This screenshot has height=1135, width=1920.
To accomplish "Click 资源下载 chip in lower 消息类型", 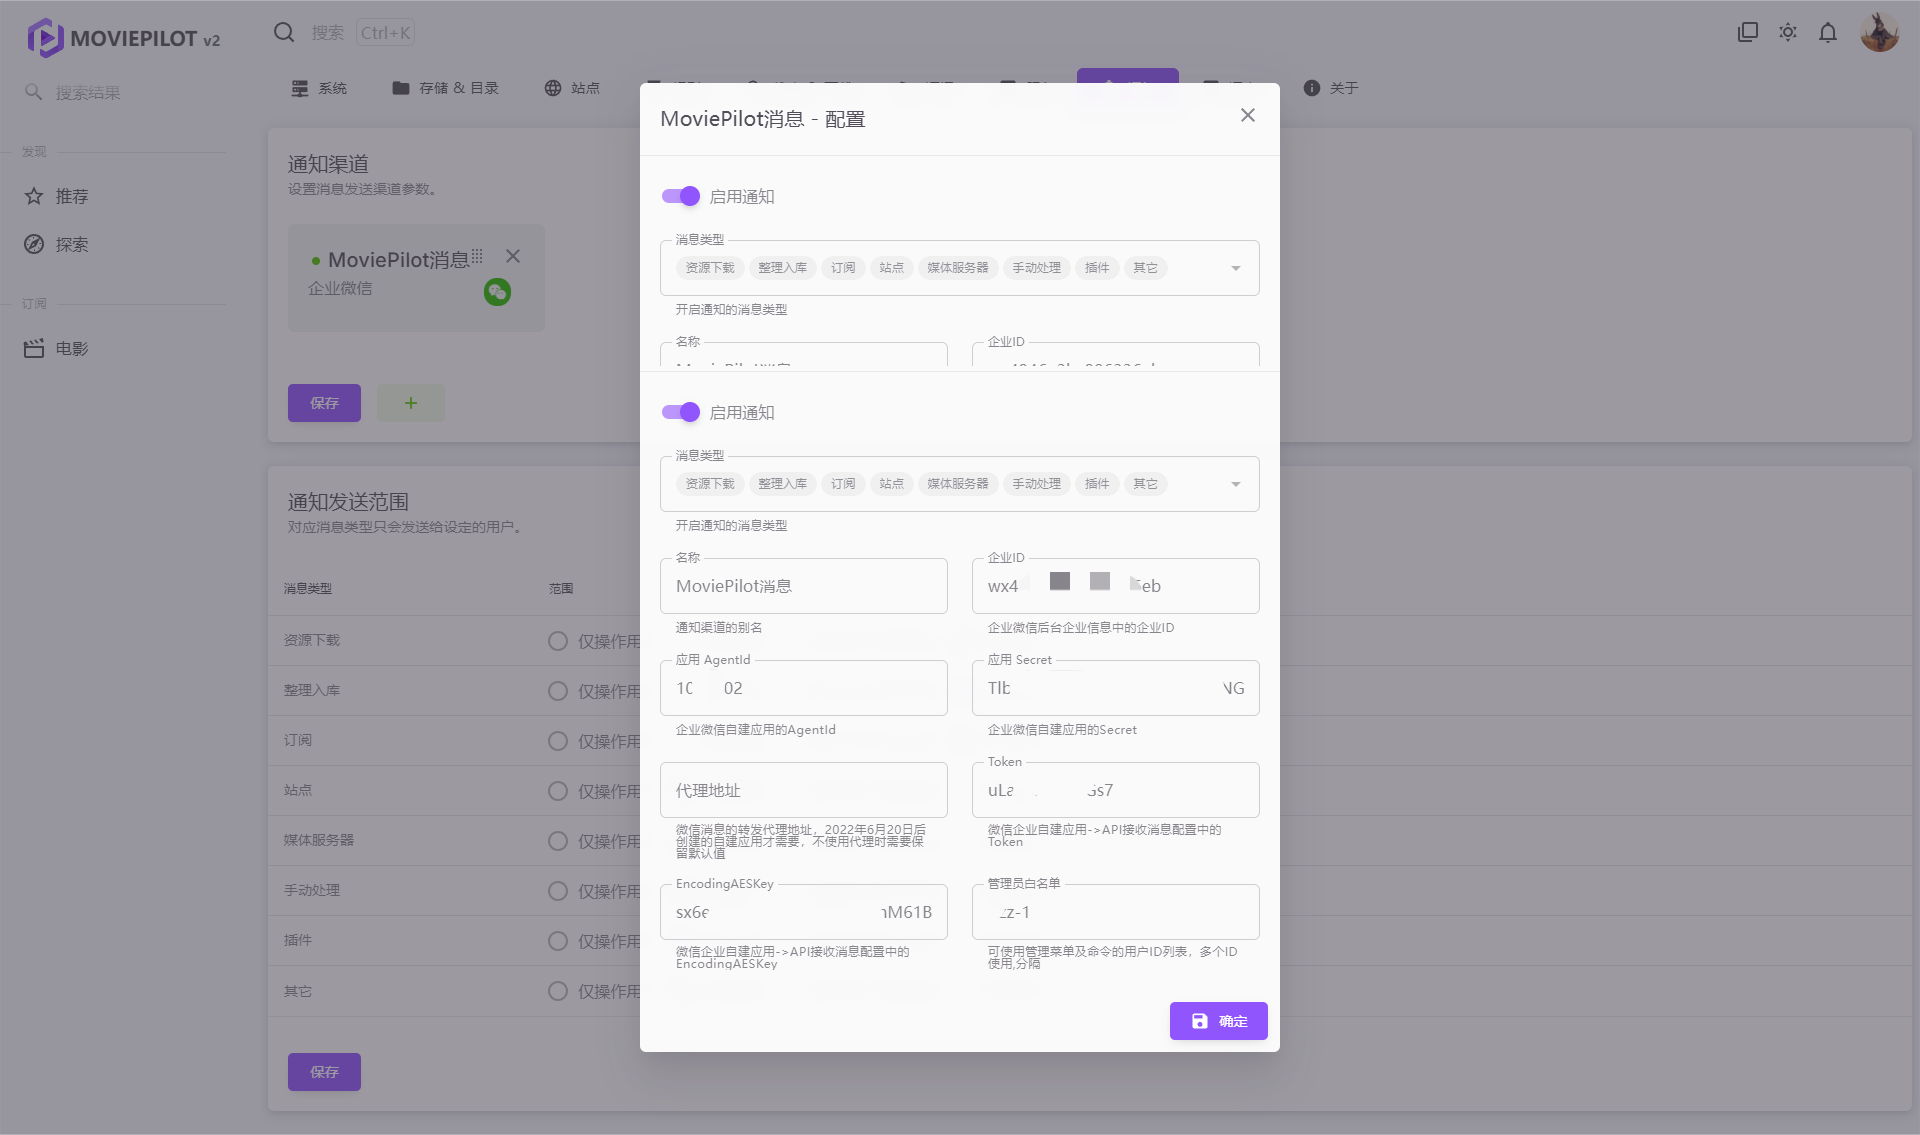I will (710, 484).
